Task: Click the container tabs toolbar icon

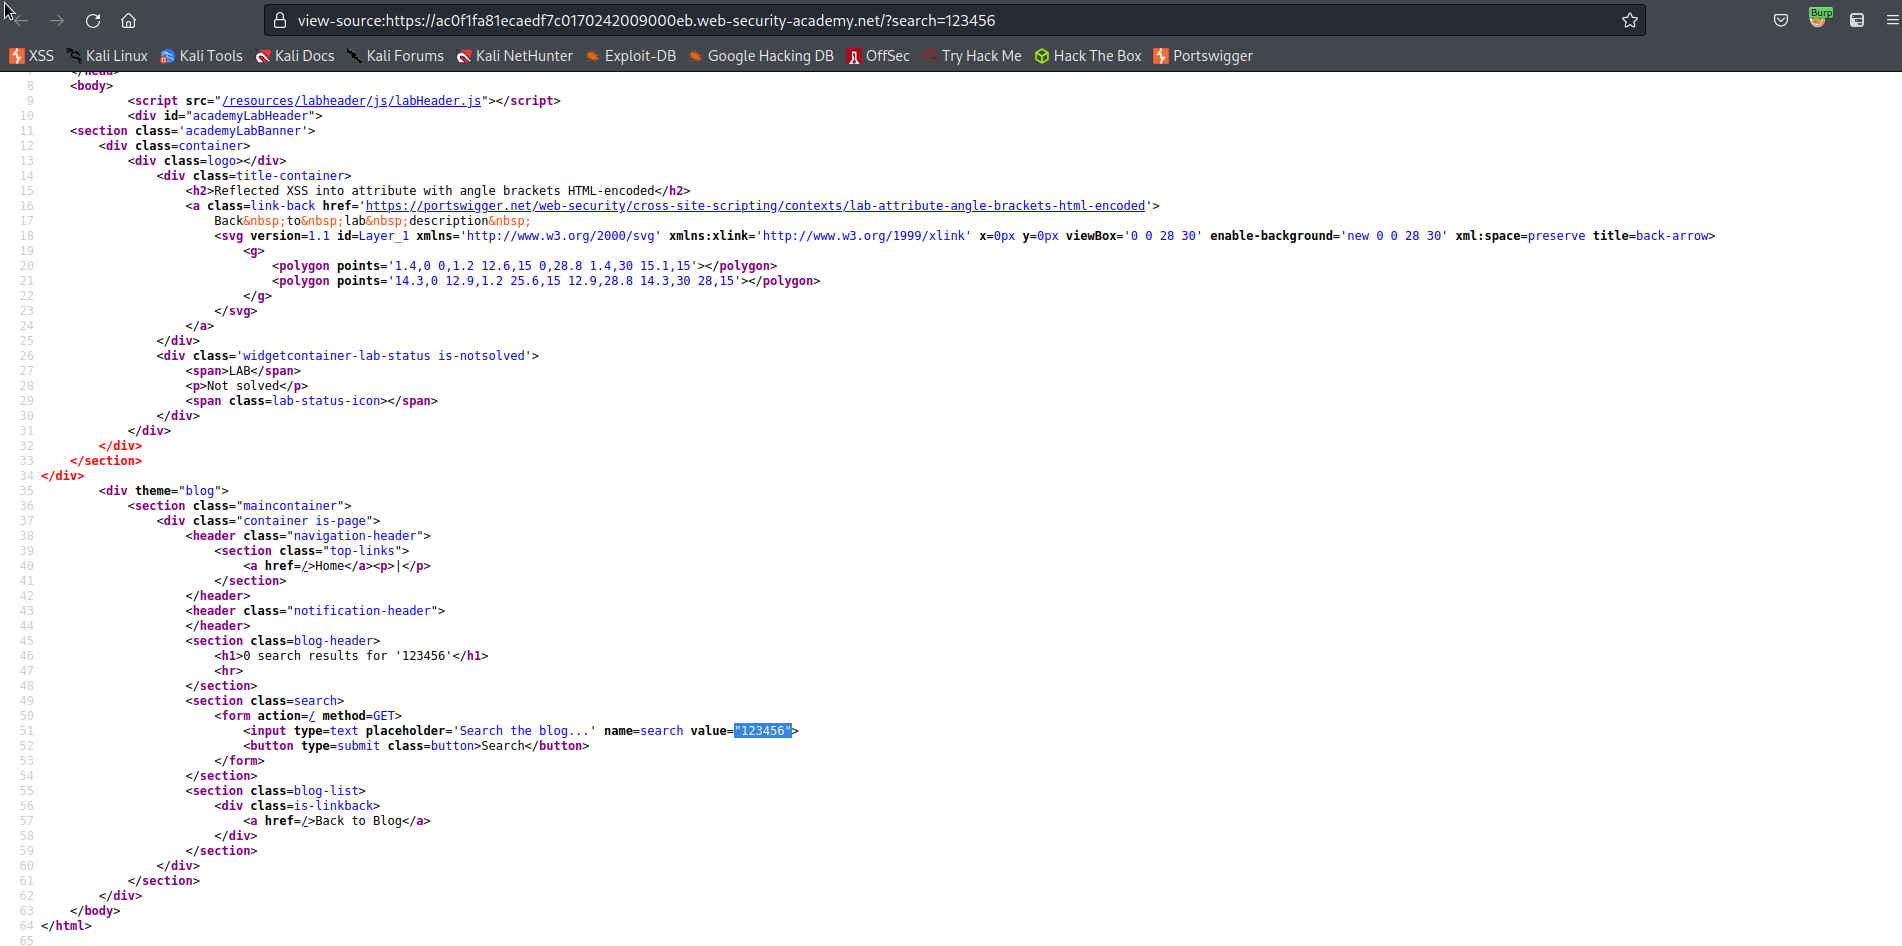Action: [1857, 20]
